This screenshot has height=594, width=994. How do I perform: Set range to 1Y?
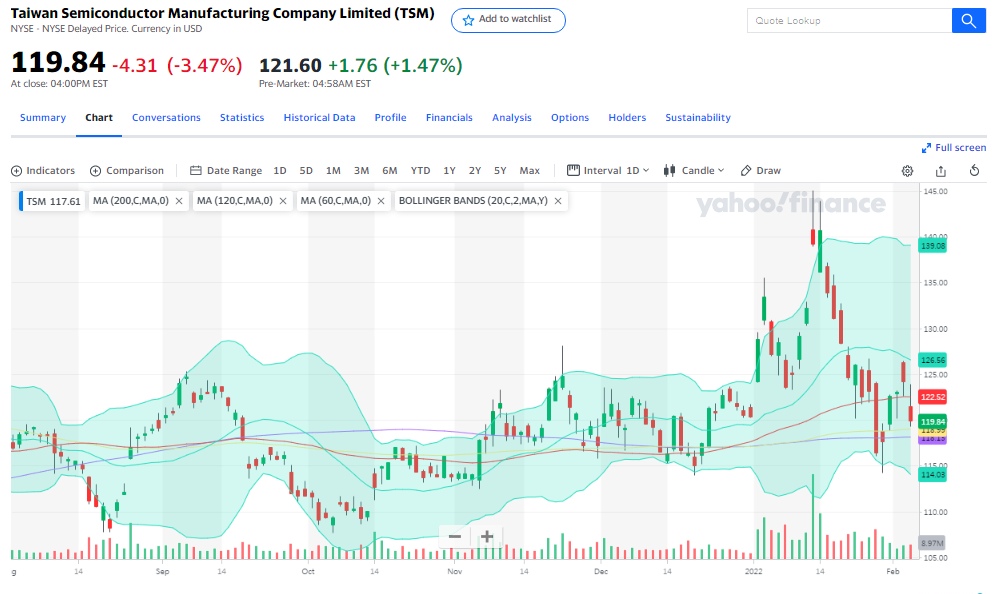449,171
